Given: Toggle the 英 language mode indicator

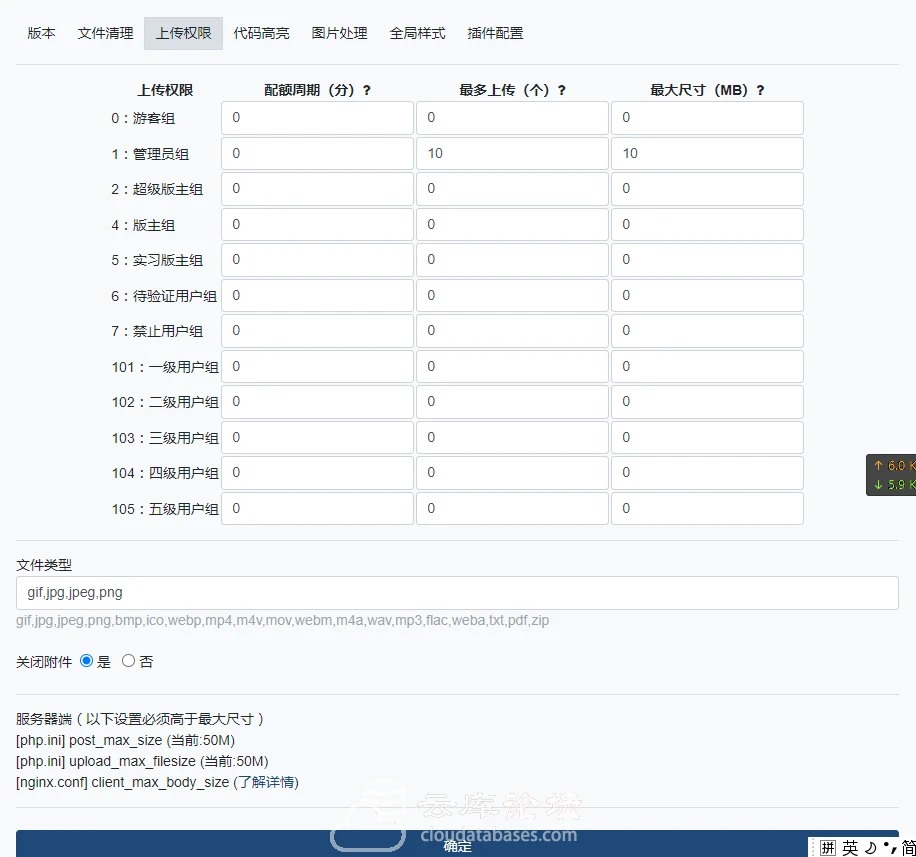Looking at the screenshot, I should (850, 848).
